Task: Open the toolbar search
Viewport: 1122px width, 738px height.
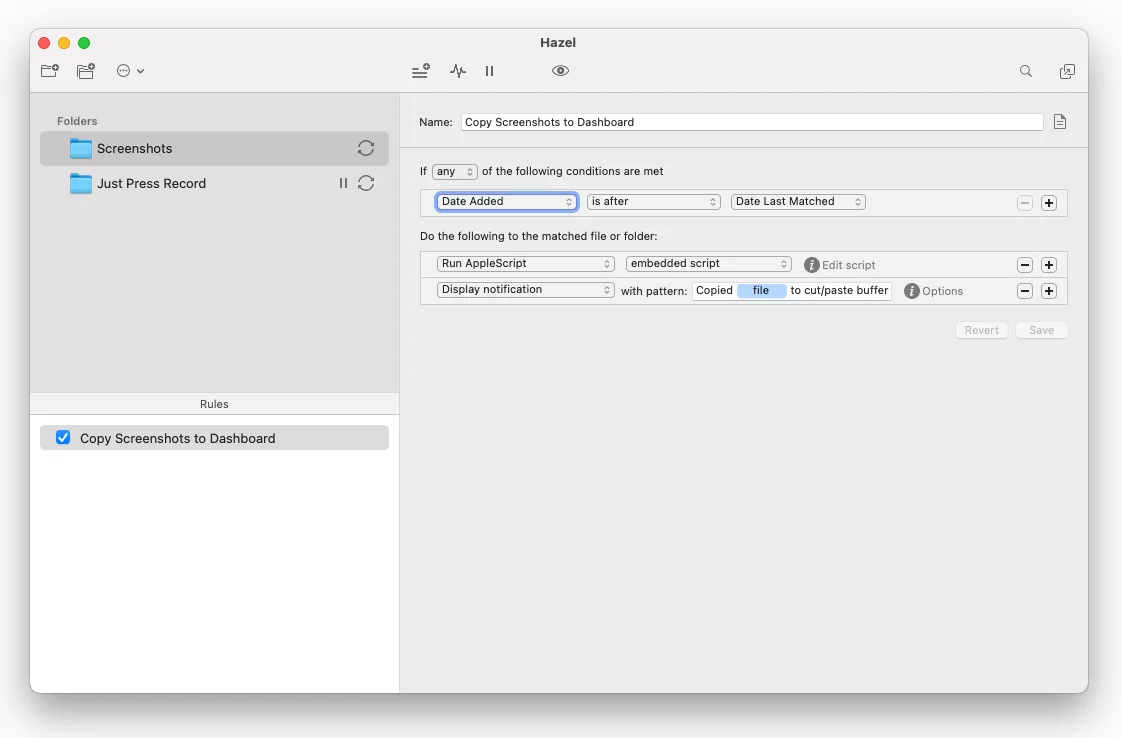Action: 1026,71
